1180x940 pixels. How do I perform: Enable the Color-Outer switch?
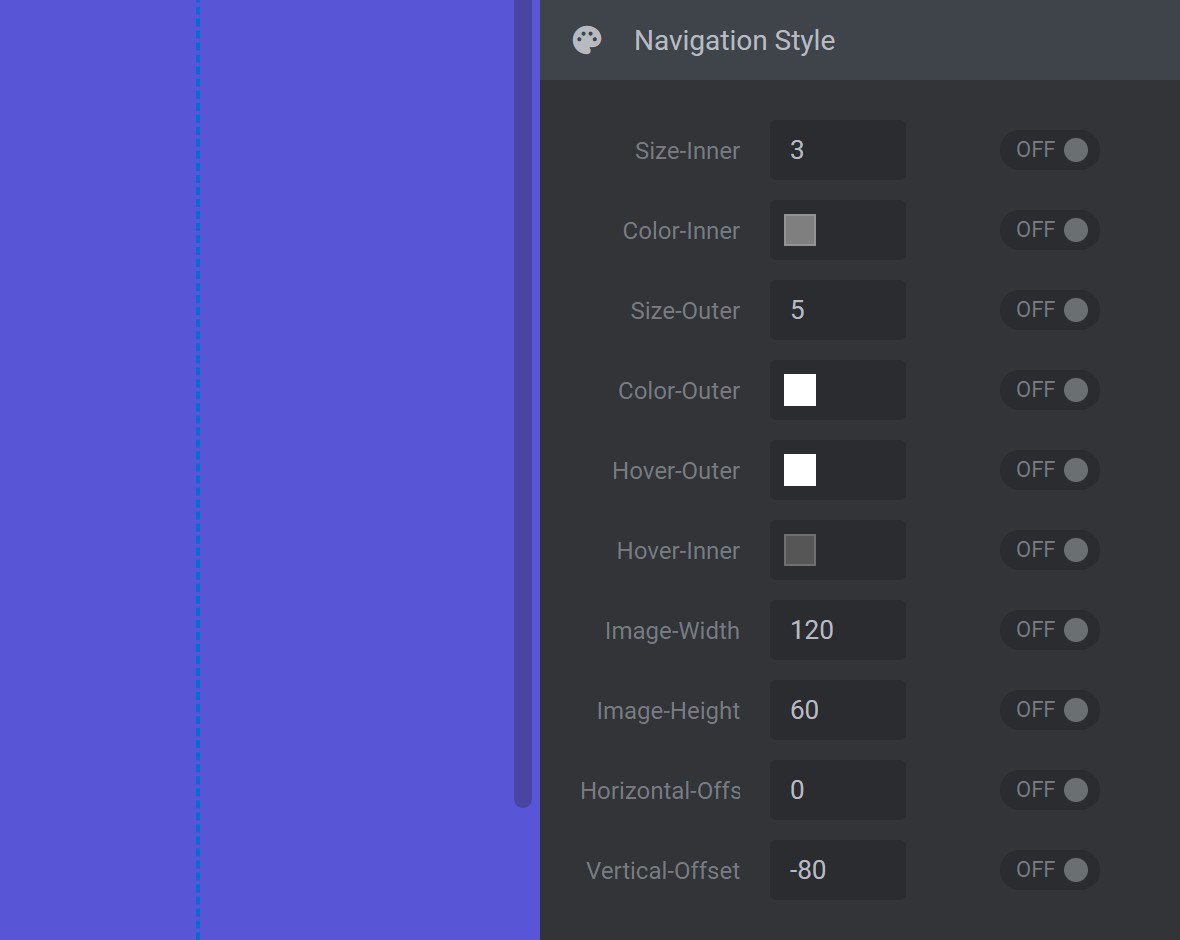click(x=1050, y=390)
